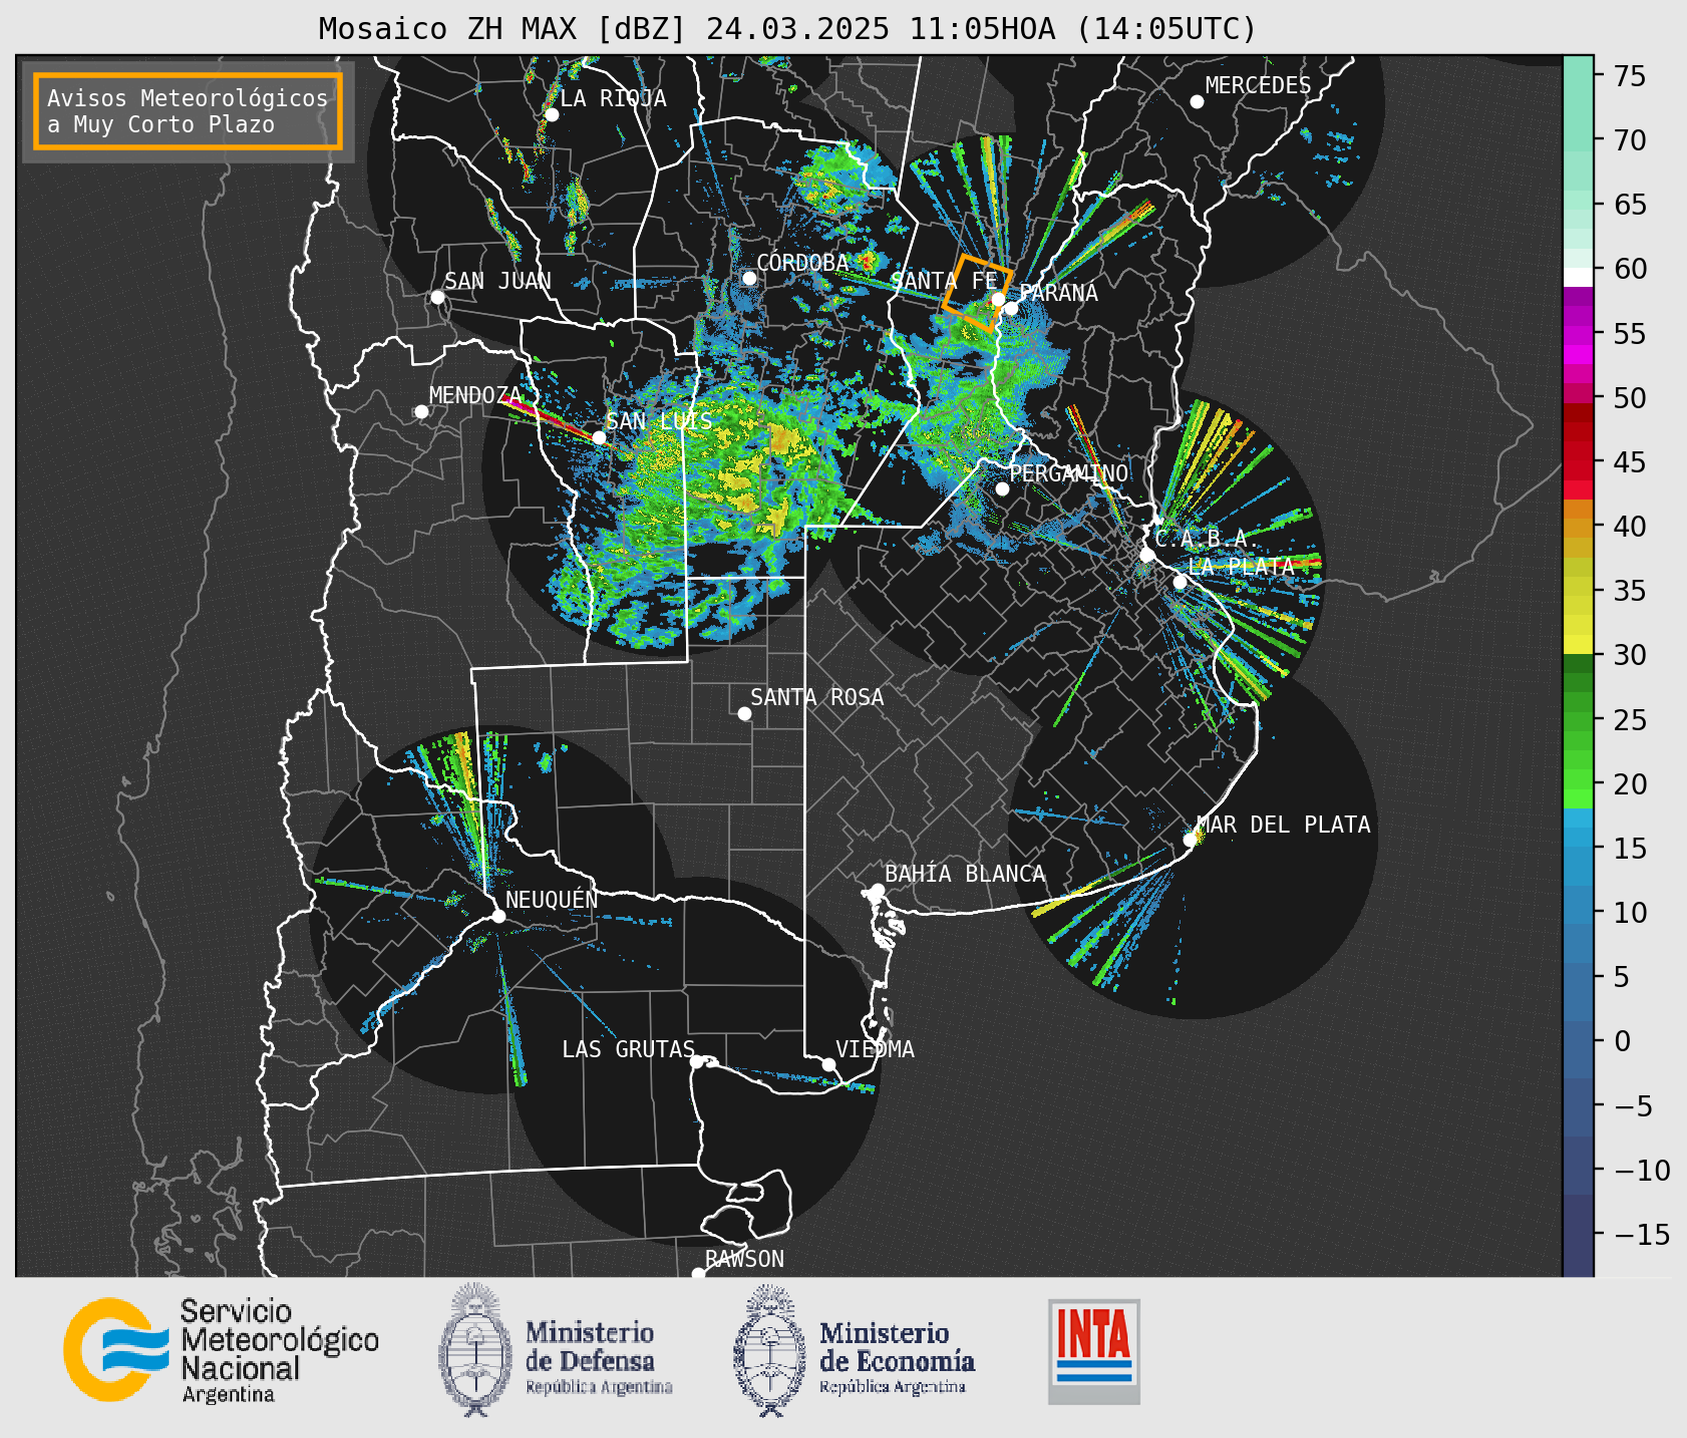
Task: Click the 75 label on the colorbar
Action: tap(1630, 76)
